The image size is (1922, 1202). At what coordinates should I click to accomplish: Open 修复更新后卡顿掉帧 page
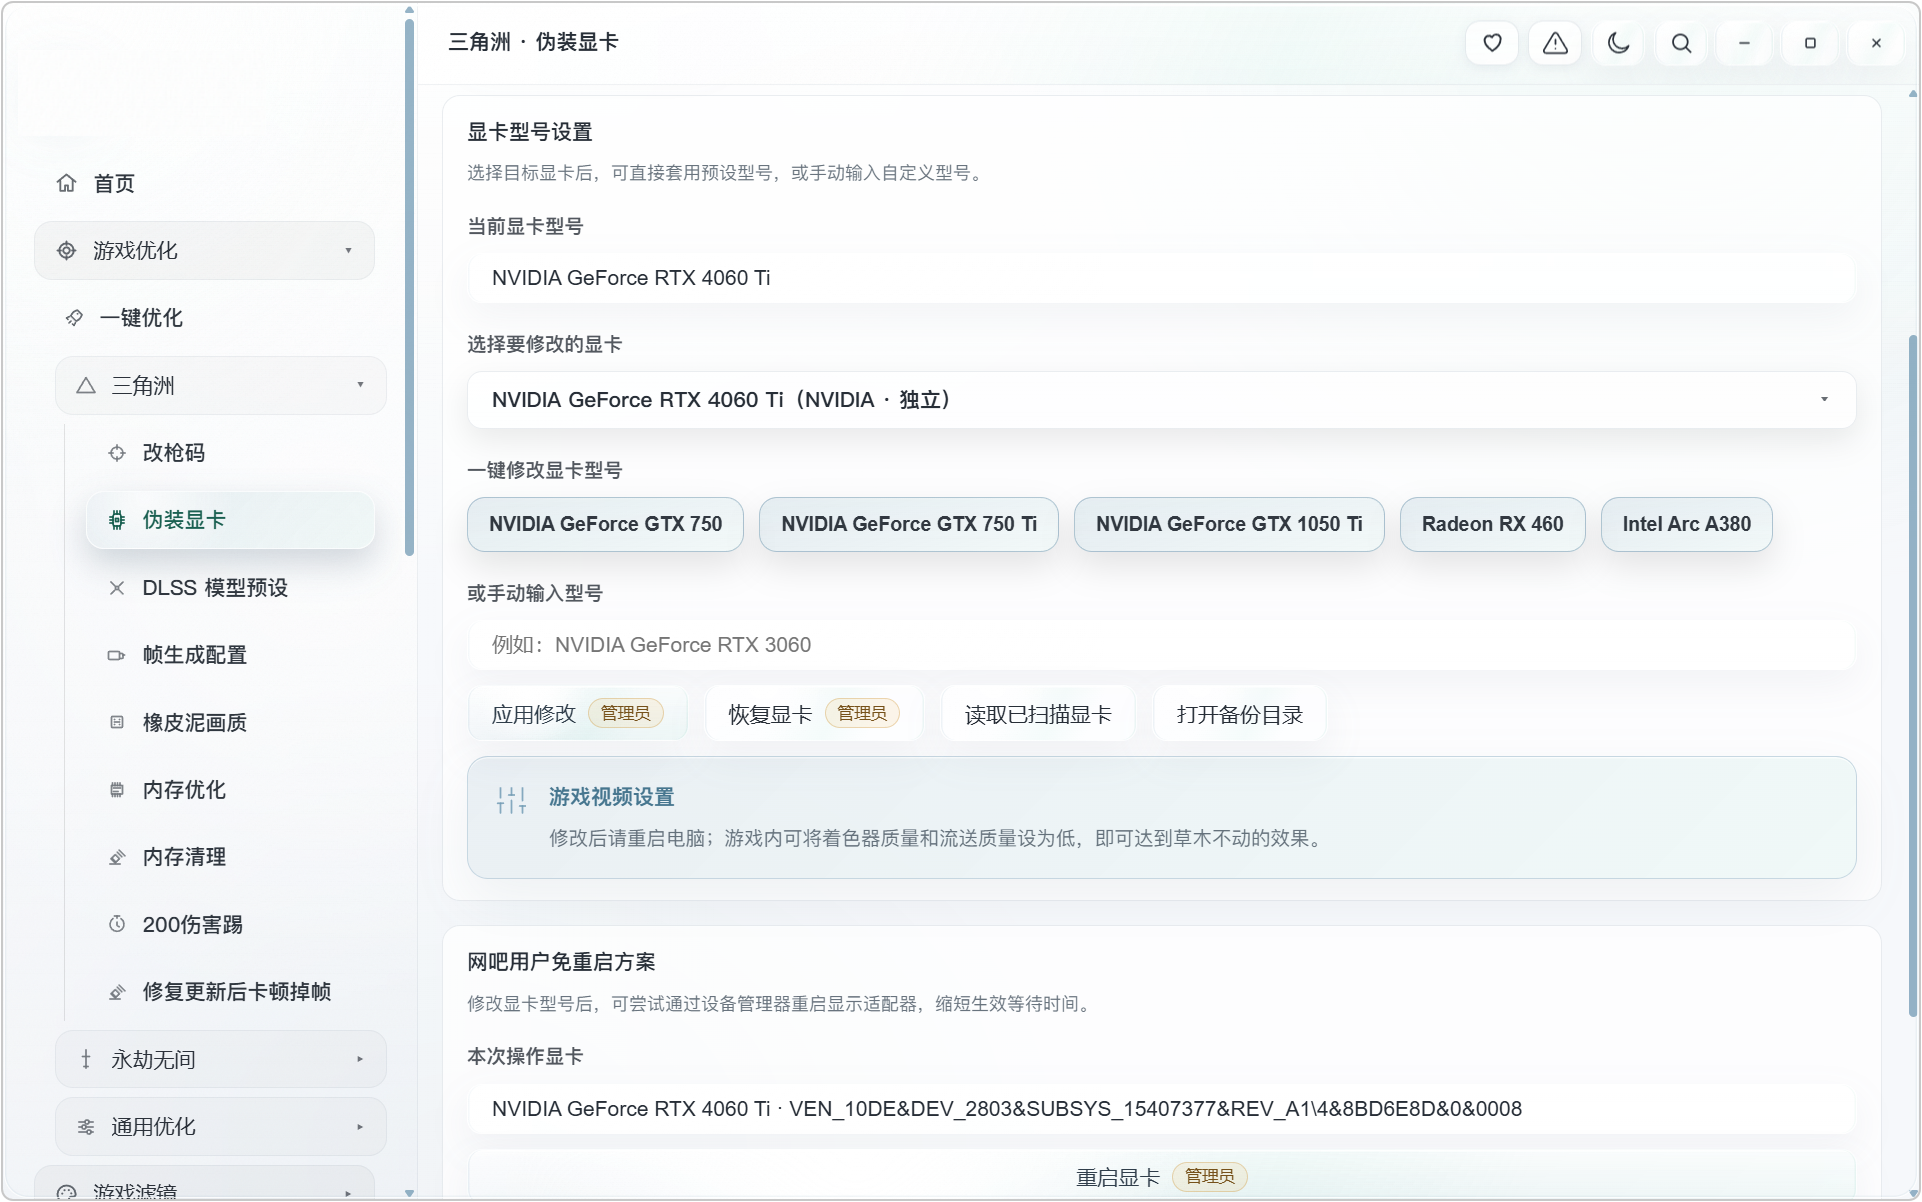click(x=237, y=992)
